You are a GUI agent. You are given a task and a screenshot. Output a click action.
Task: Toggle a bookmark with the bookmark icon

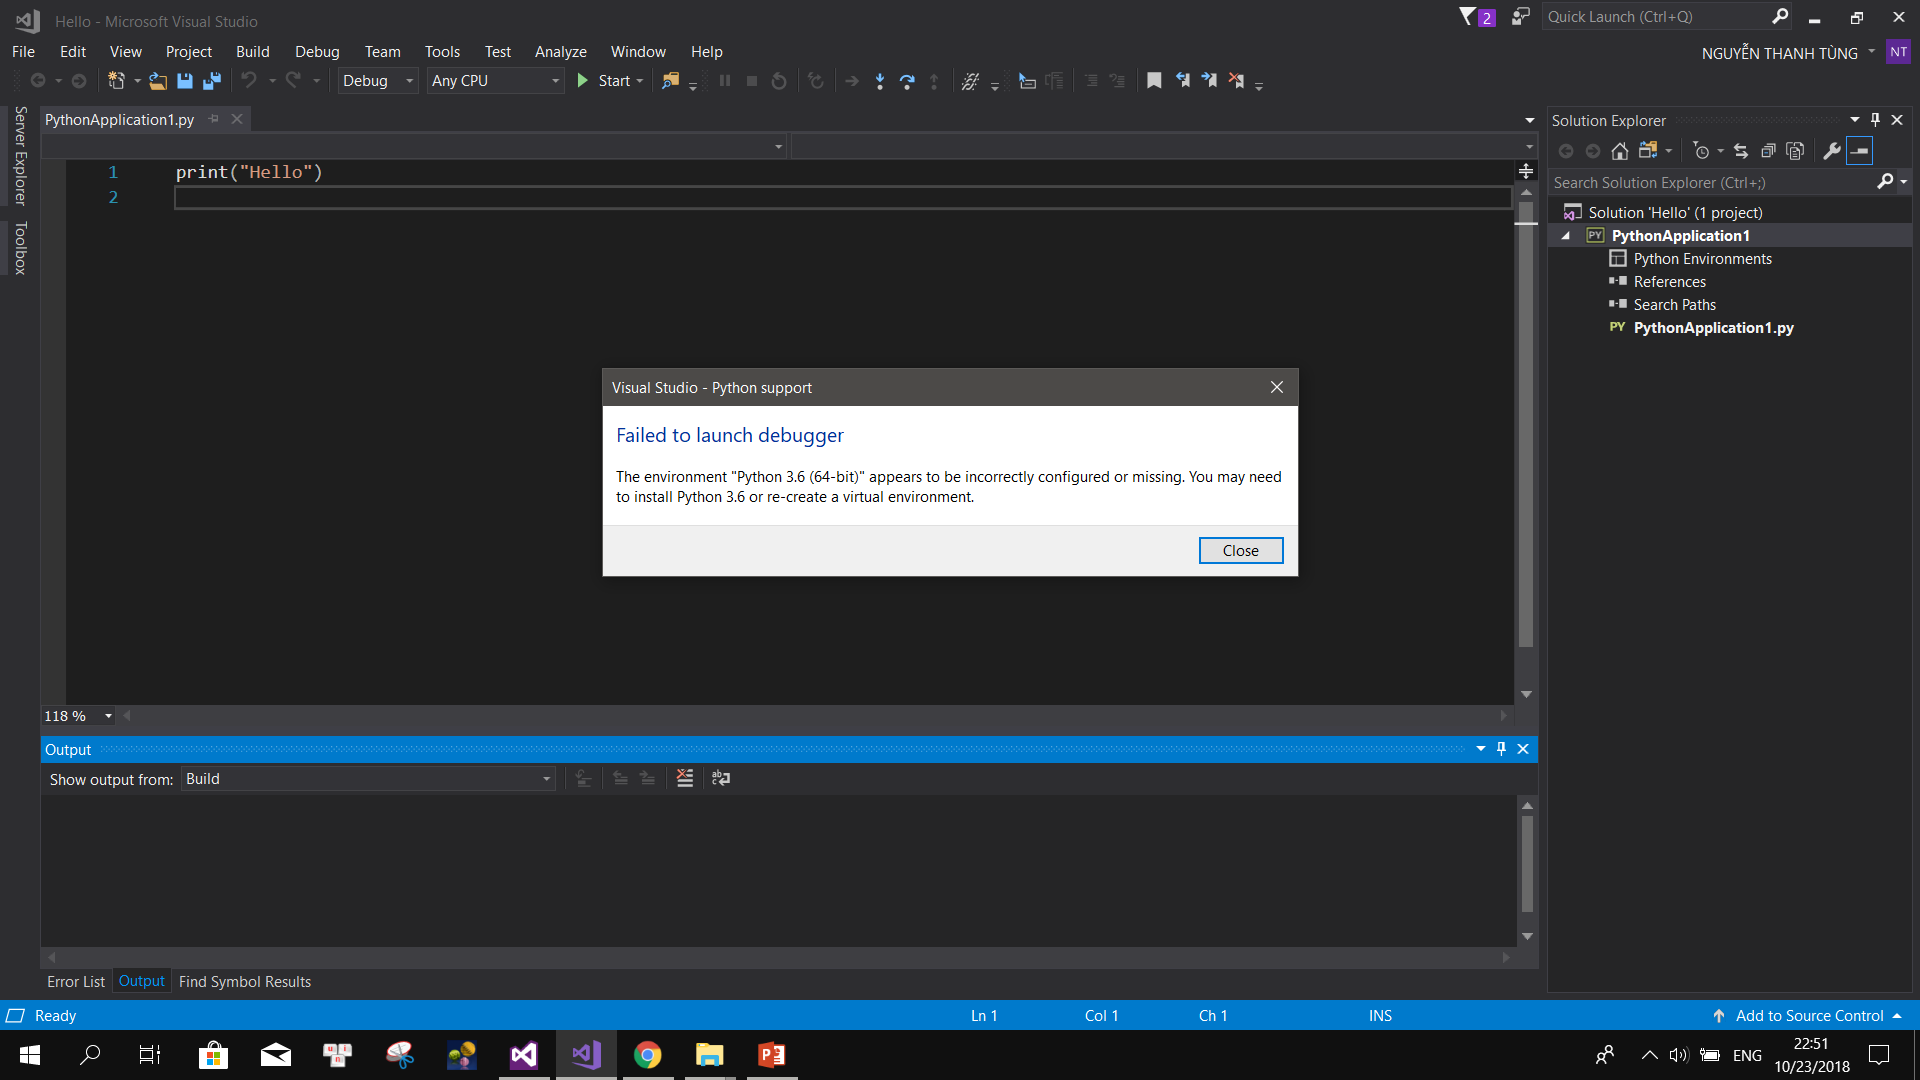point(1154,81)
